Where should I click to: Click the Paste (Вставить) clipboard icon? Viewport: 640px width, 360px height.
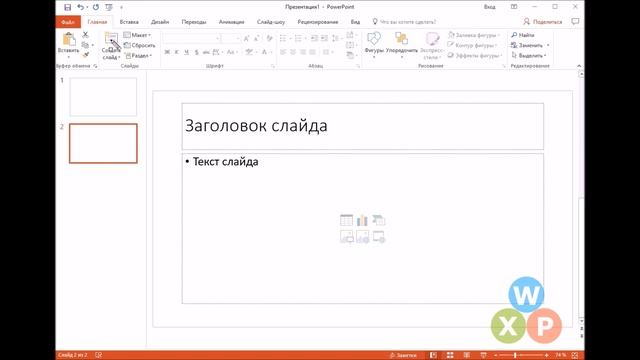pyautogui.click(x=69, y=39)
